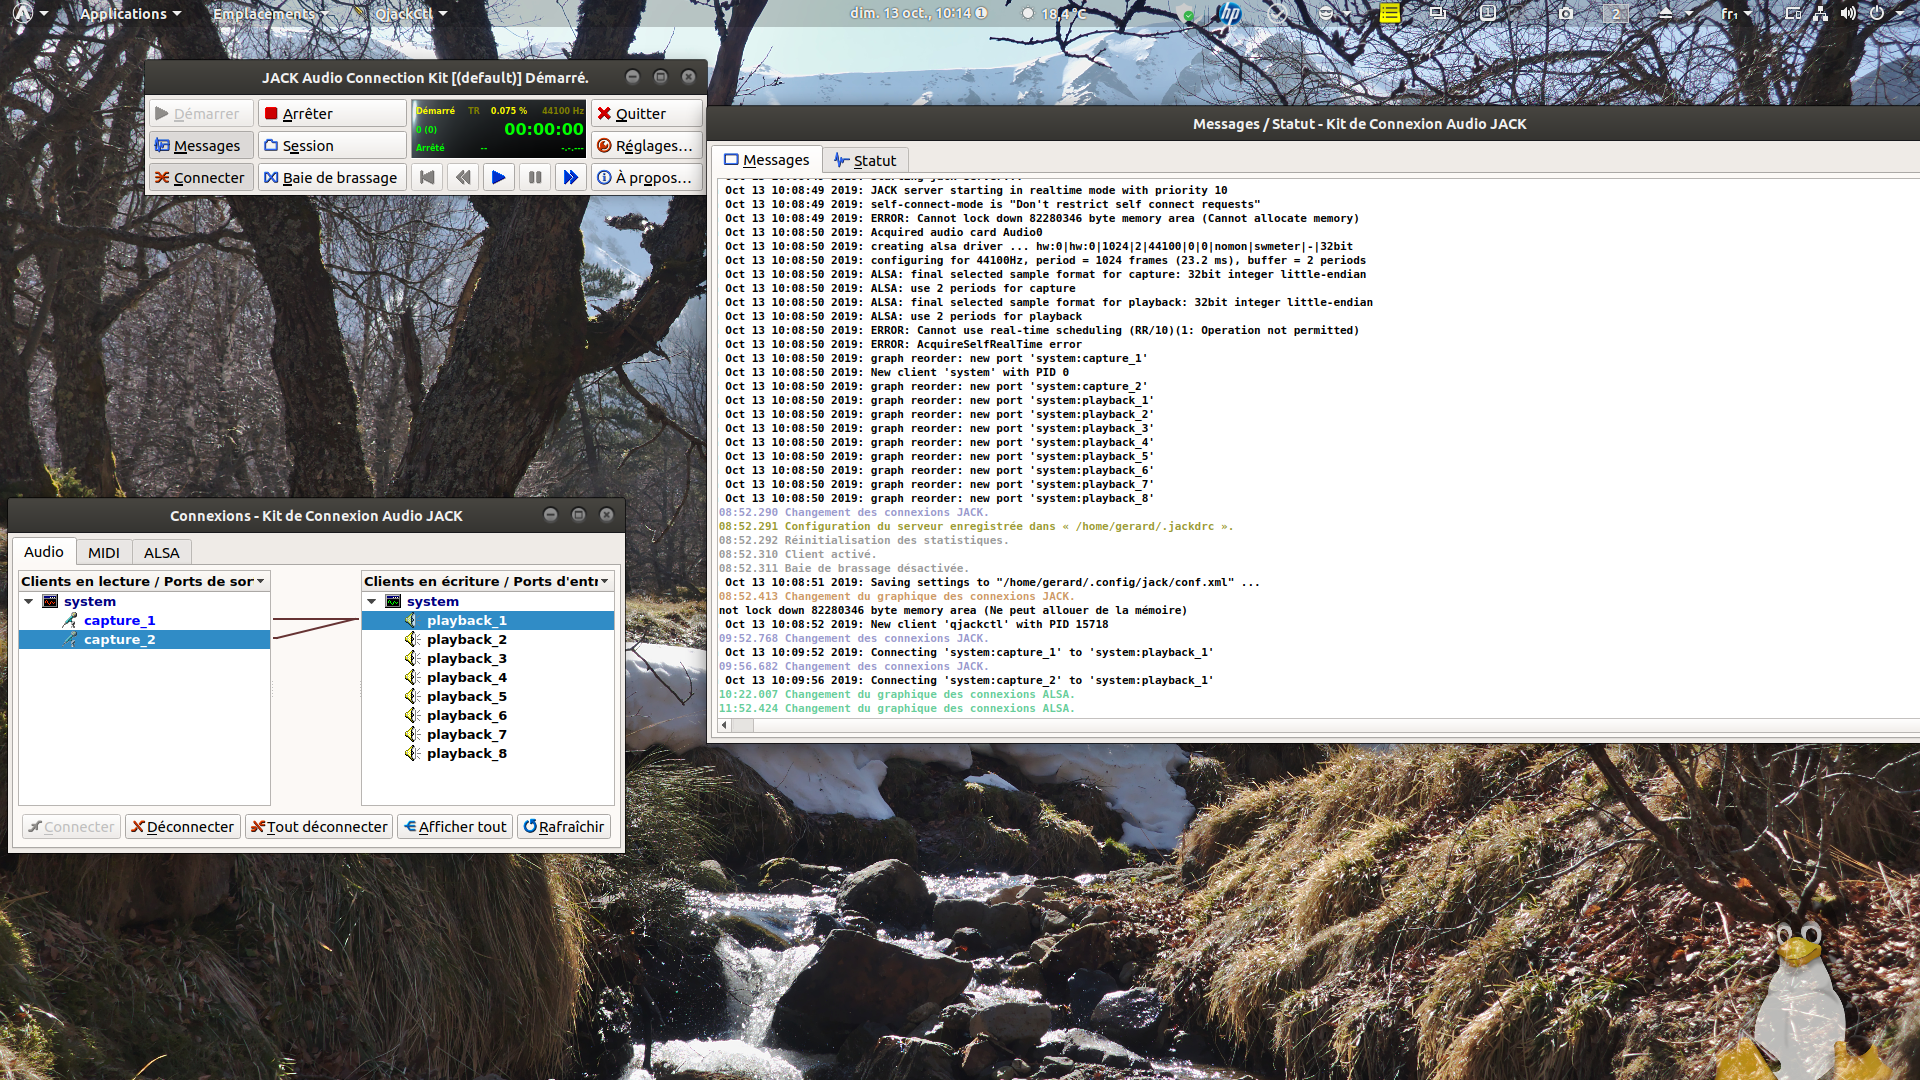Click Rafraîchir refresh button
Image resolution: width=1920 pixels, height=1080 pixels.
point(564,827)
